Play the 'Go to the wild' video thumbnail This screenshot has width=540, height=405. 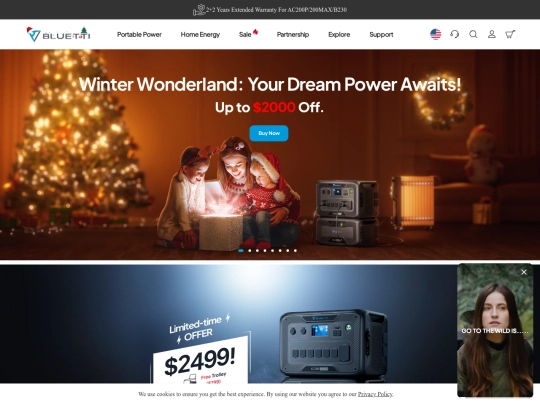pos(495,331)
